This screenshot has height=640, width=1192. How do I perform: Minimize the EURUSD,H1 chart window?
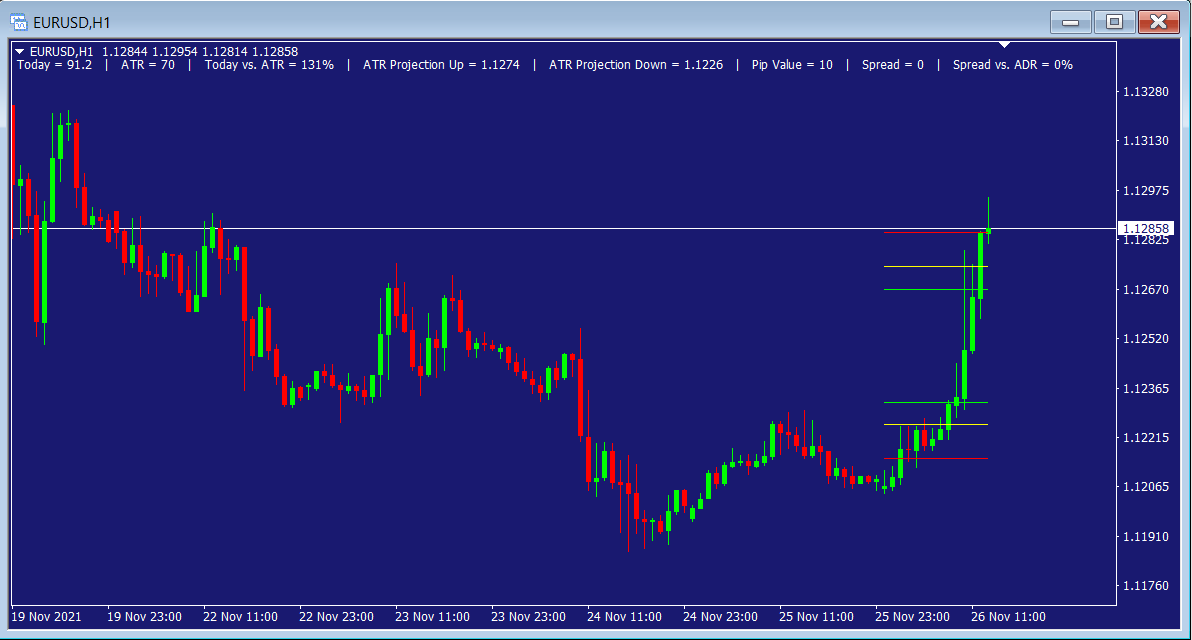pyautogui.click(x=1070, y=21)
